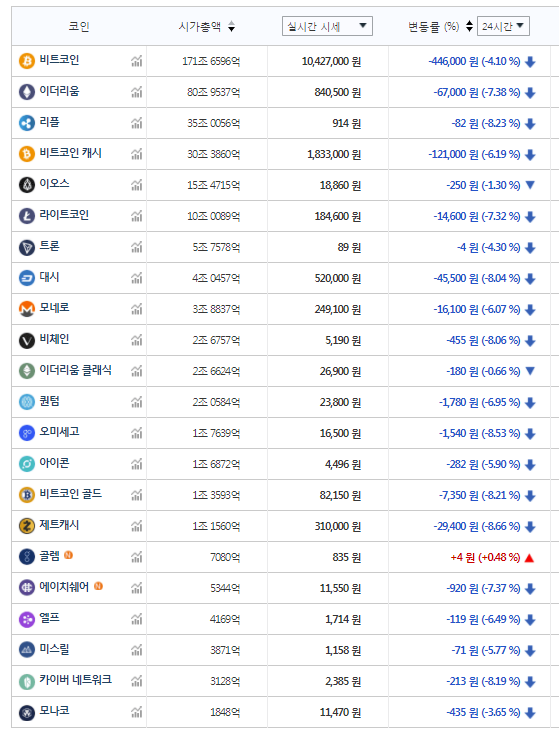The image size is (559, 733).
Task: Click the EOS coin logo
Action: (27, 185)
